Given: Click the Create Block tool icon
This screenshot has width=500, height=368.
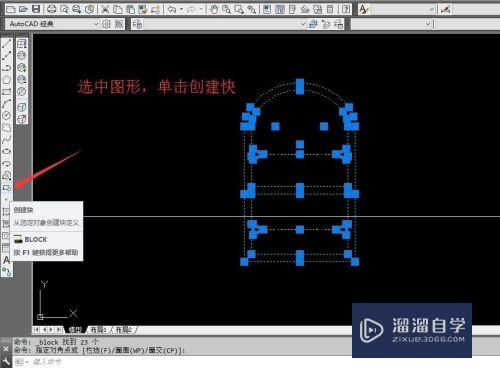Looking at the screenshot, I should [7, 188].
